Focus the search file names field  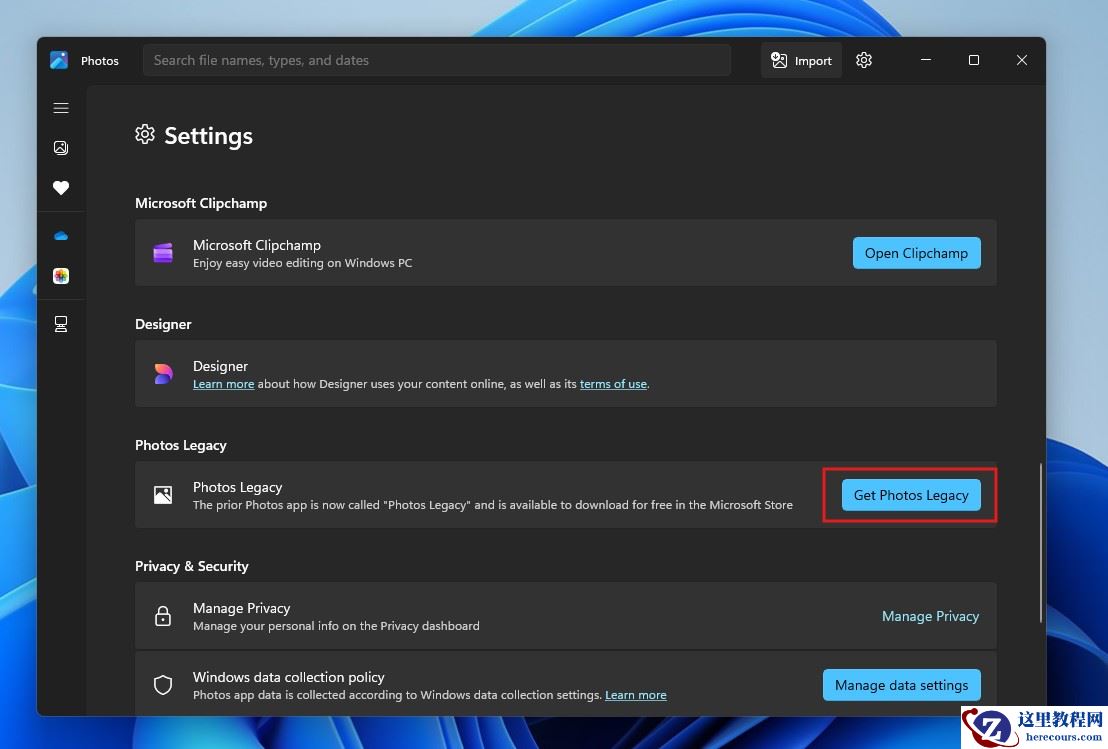[x=436, y=61]
